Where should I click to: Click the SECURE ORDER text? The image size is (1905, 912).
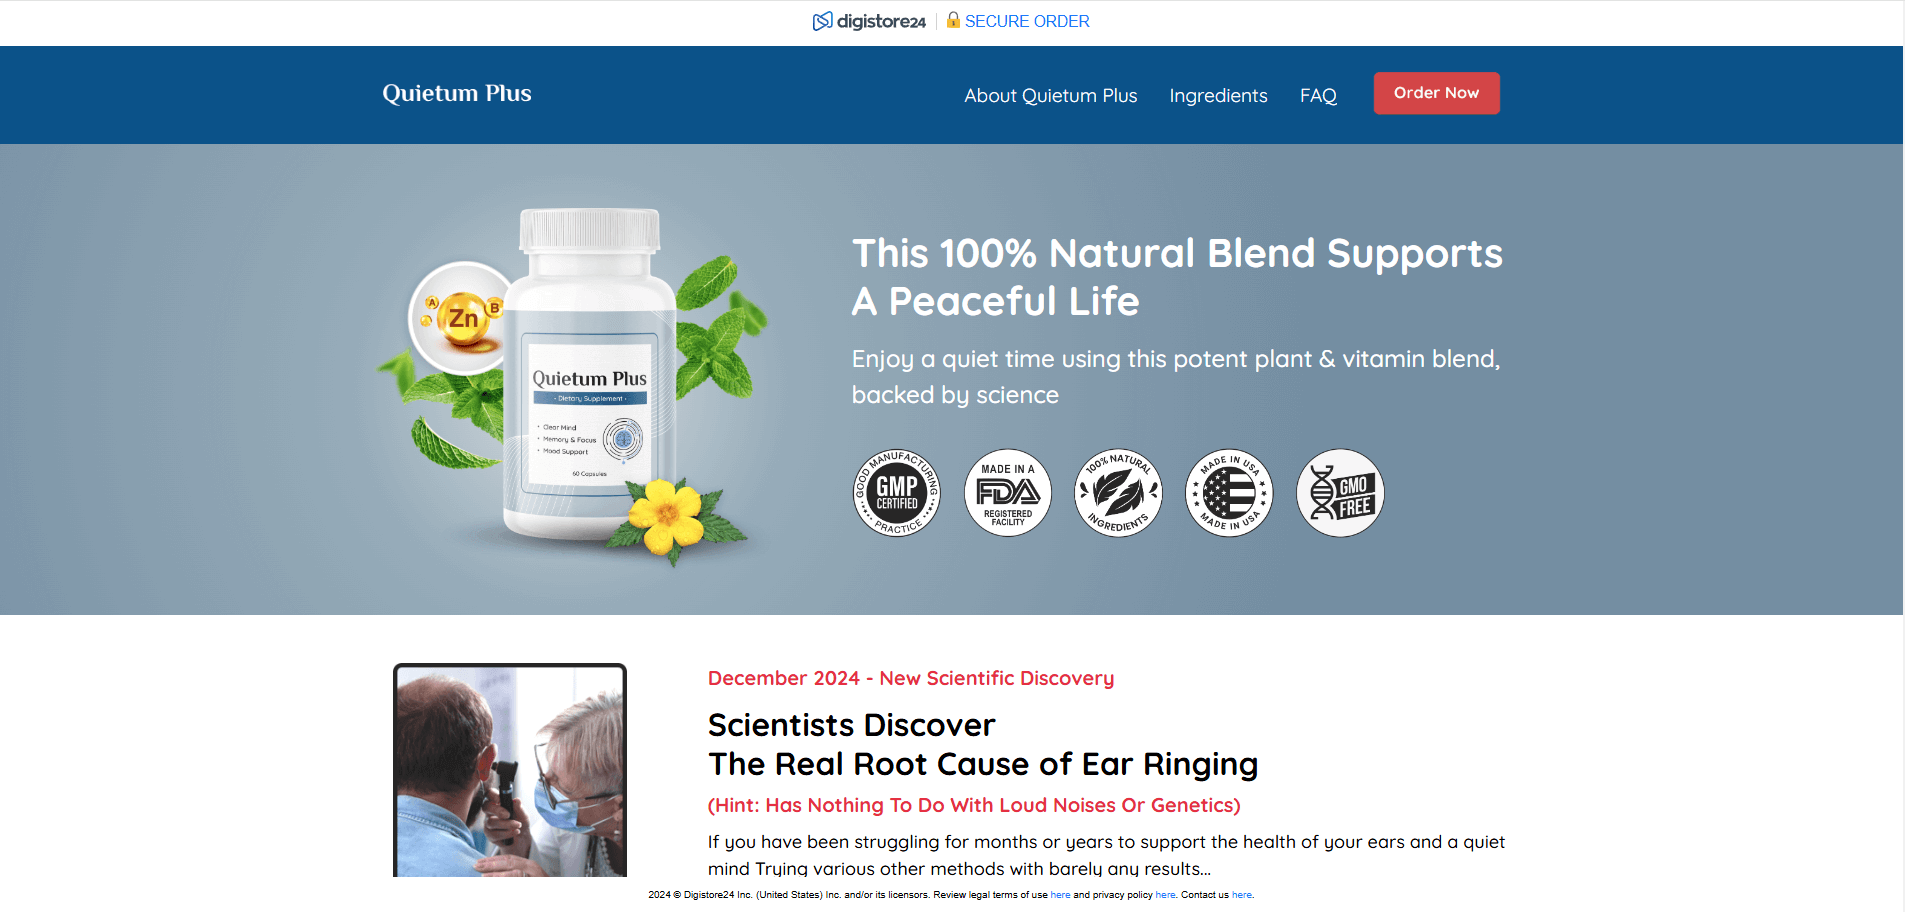pos(1027,21)
